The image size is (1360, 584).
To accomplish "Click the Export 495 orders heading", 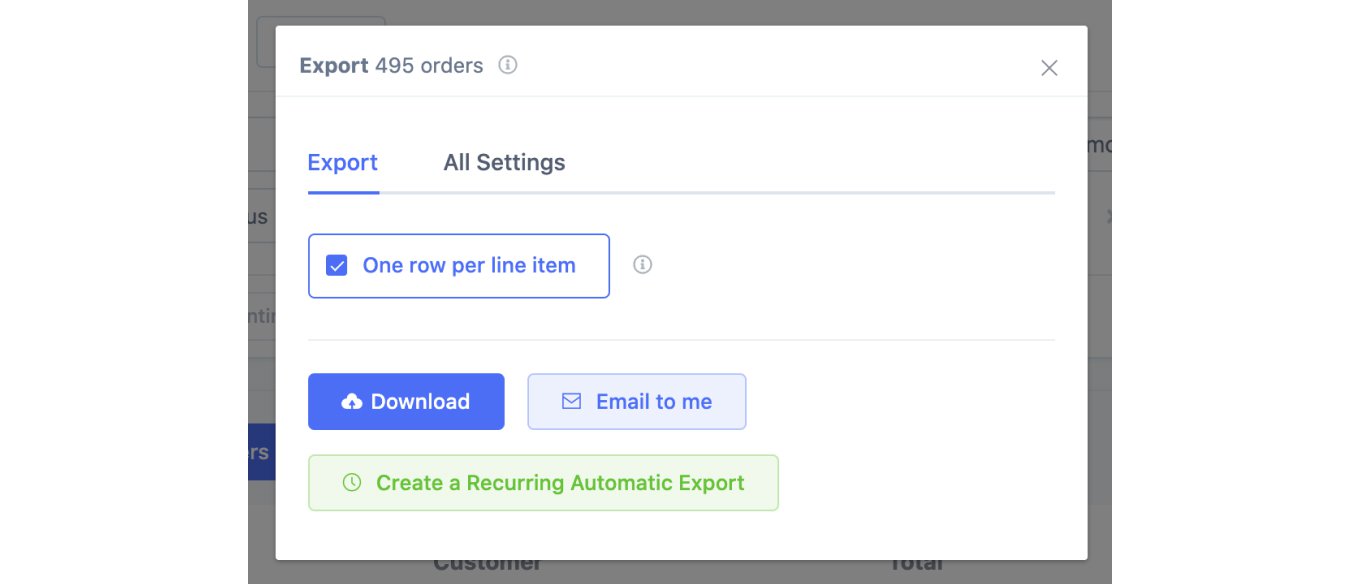I will click(x=390, y=64).
